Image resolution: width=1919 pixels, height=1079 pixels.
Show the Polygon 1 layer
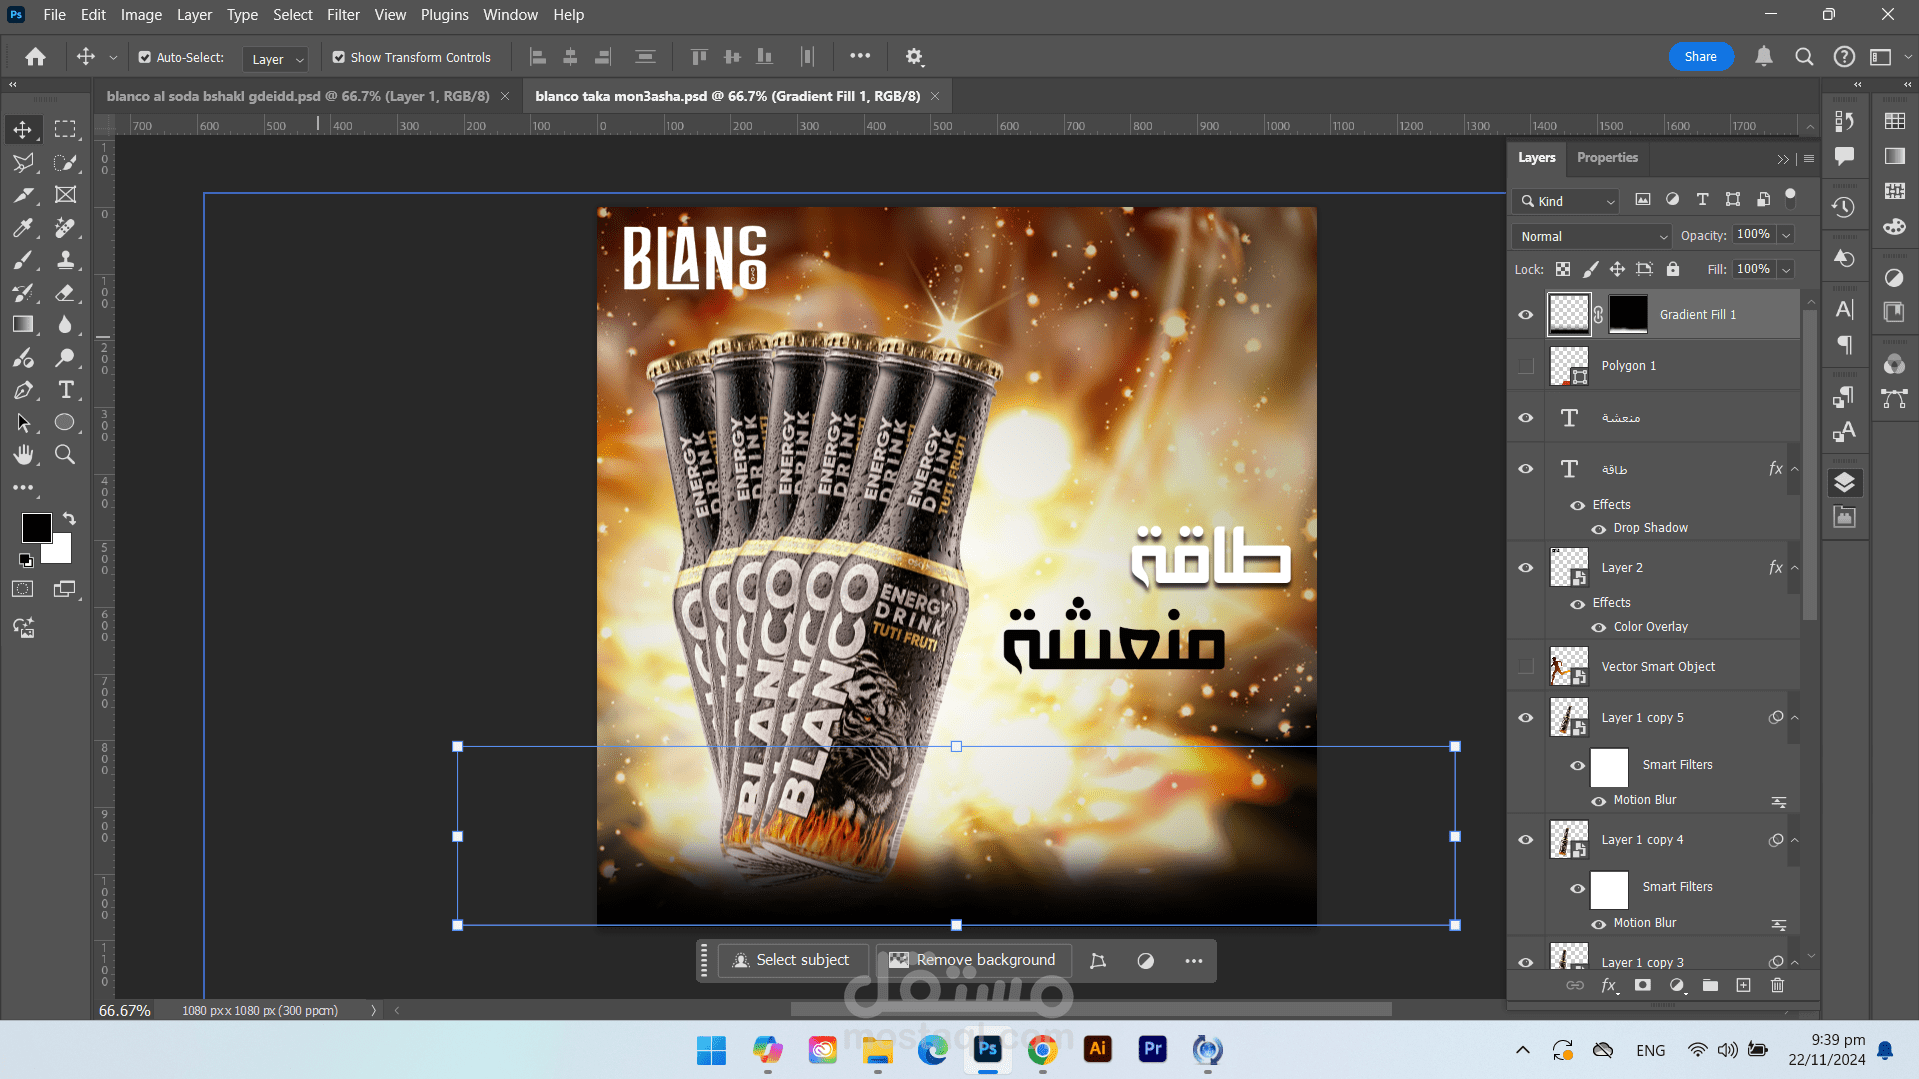coord(1526,366)
